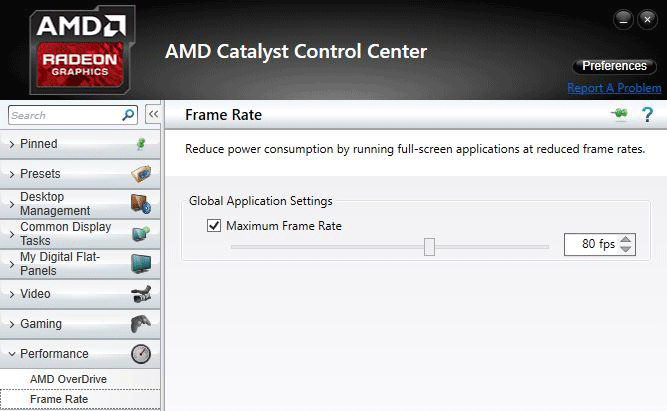Click the Maximum Frame Rate slider handle
The width and height of the screenshot is (667, 411).
point(429,246)
